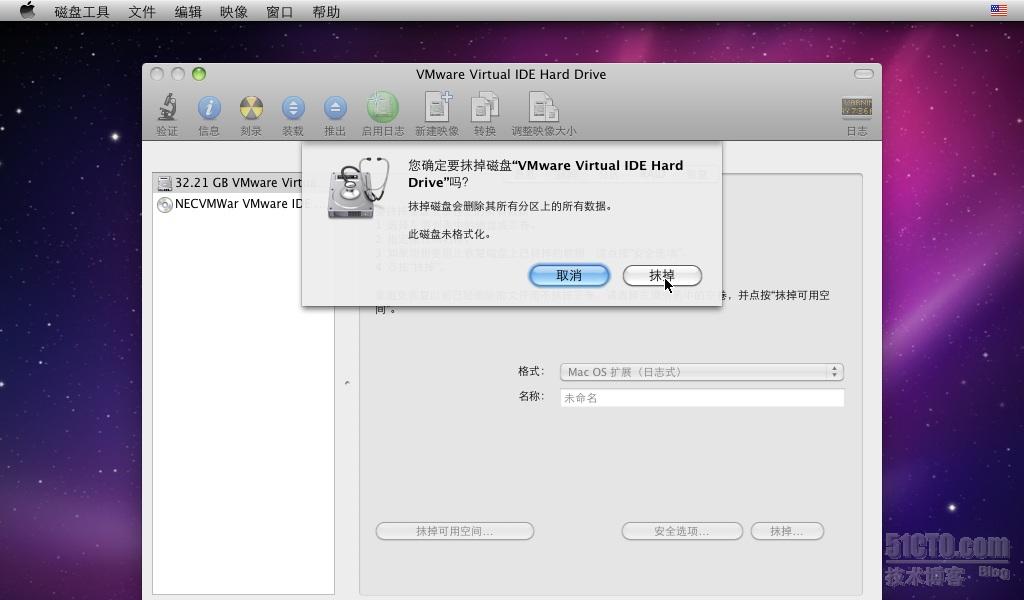This screenshot has height=600, width=1024.
Task: Click 取消 to cancel the erase
Action: [569, 276]
